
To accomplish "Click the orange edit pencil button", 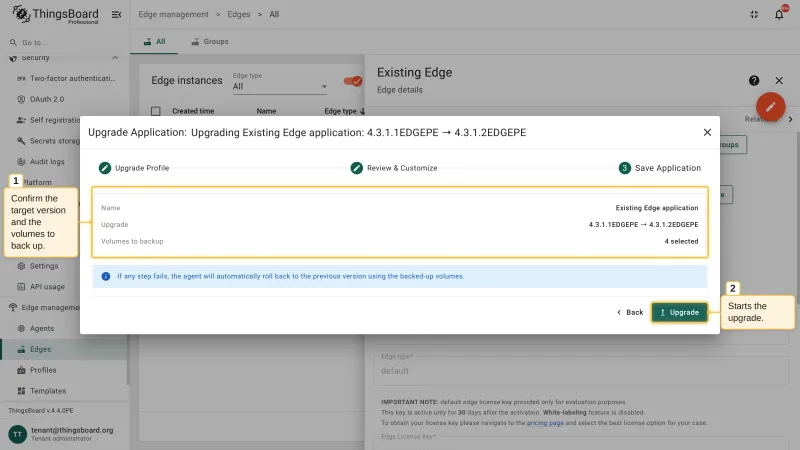I will pos(770,107).
